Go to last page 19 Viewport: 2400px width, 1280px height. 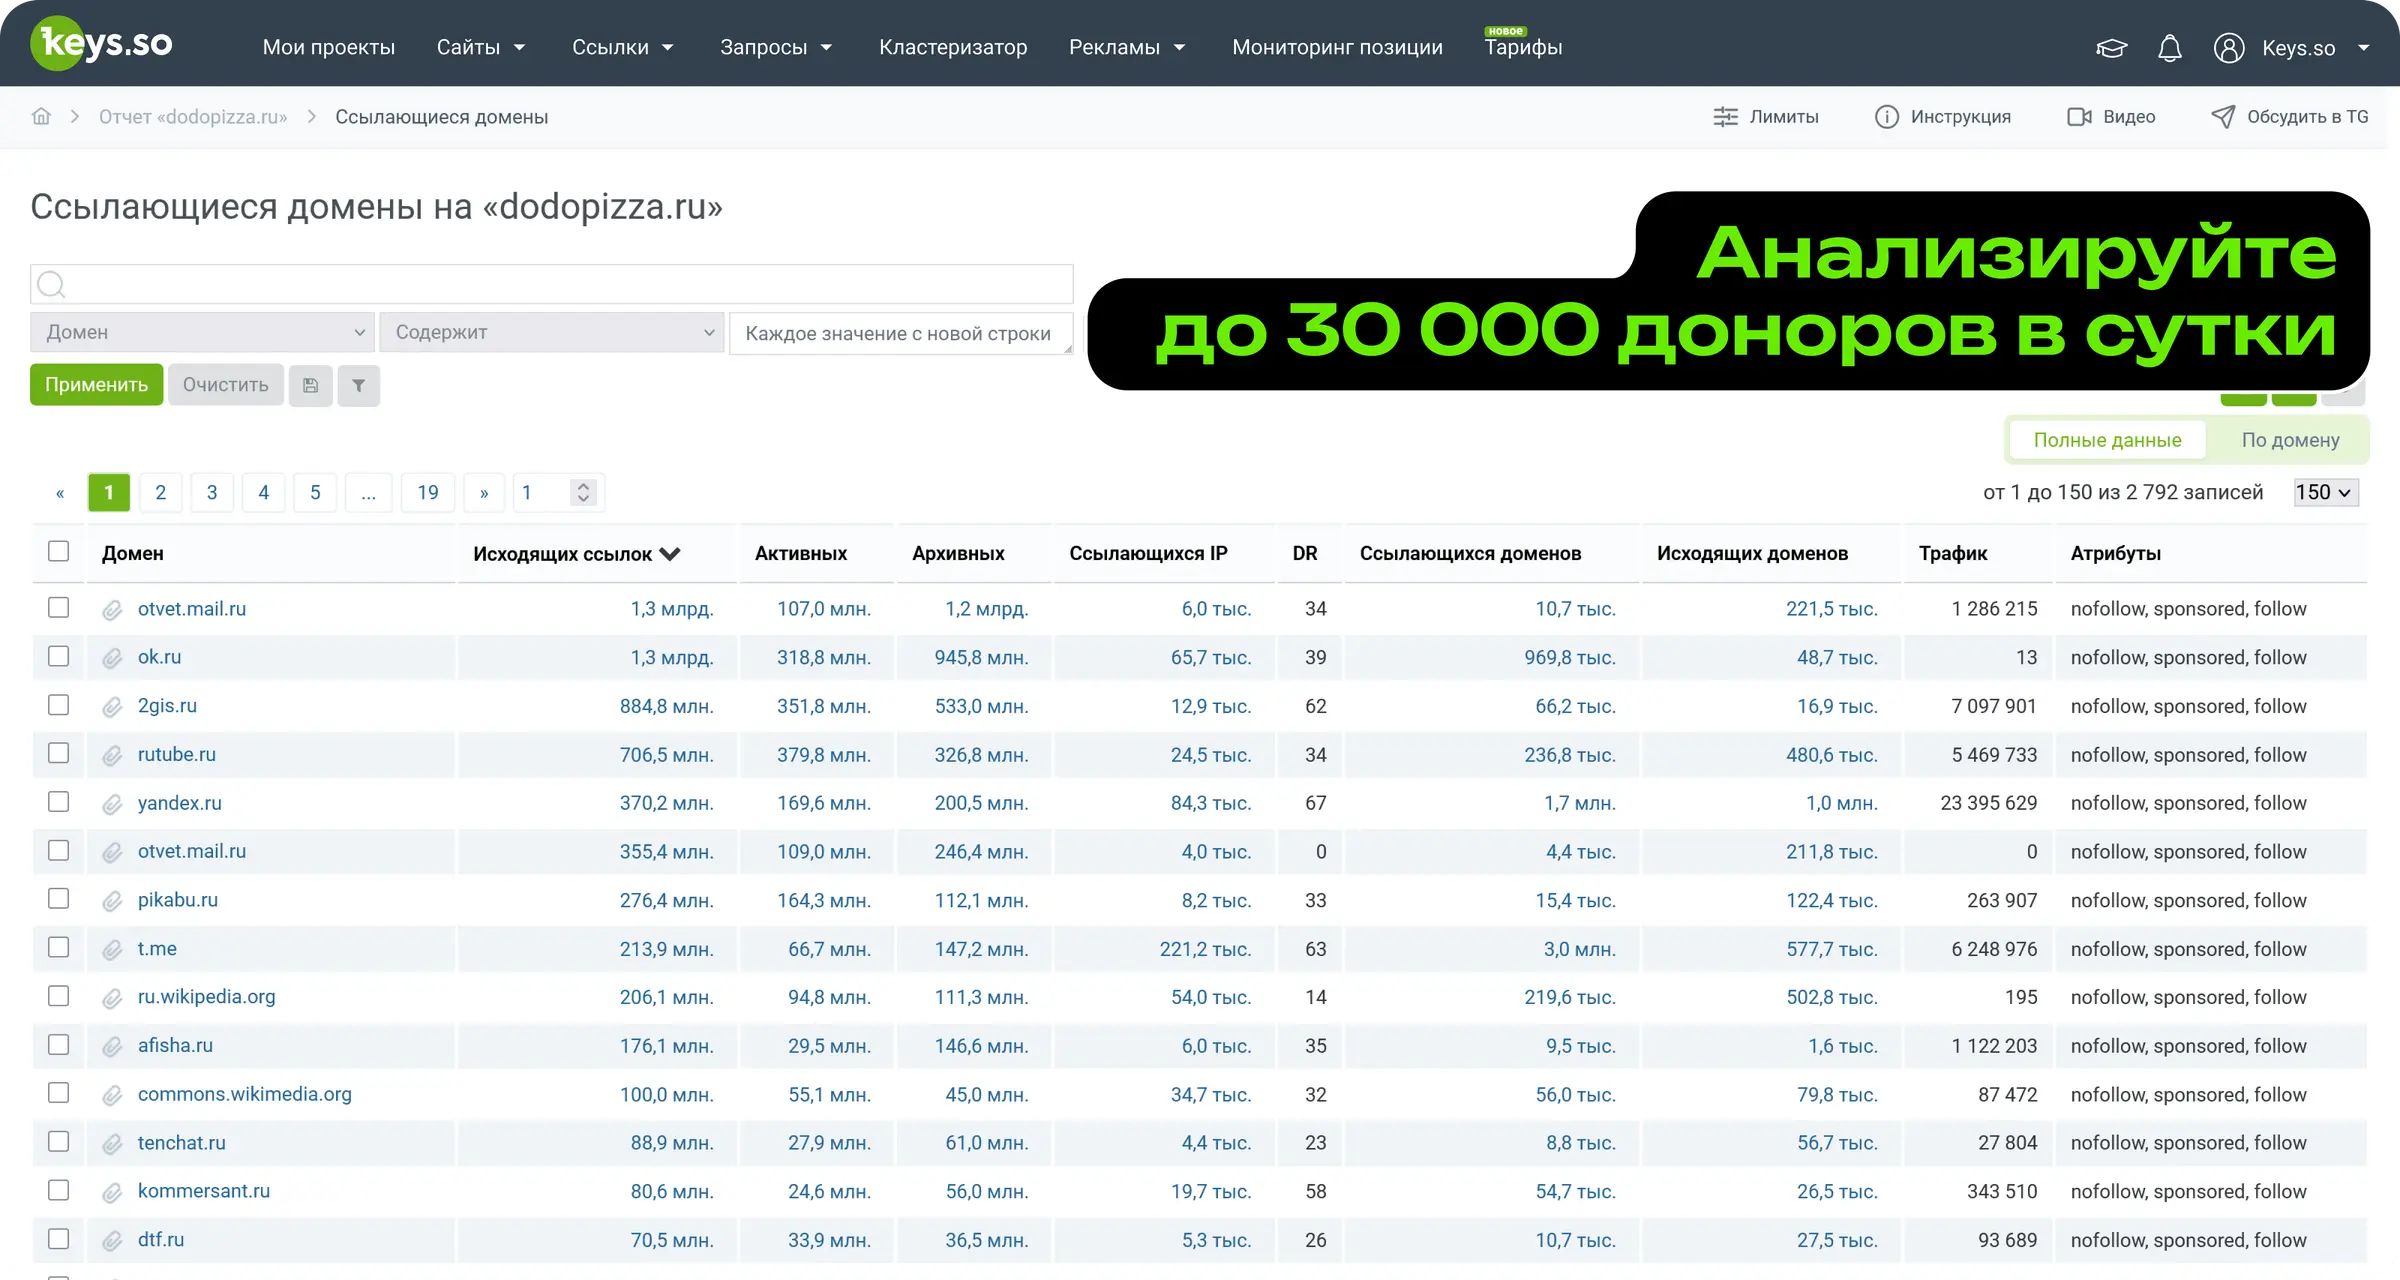427,492
